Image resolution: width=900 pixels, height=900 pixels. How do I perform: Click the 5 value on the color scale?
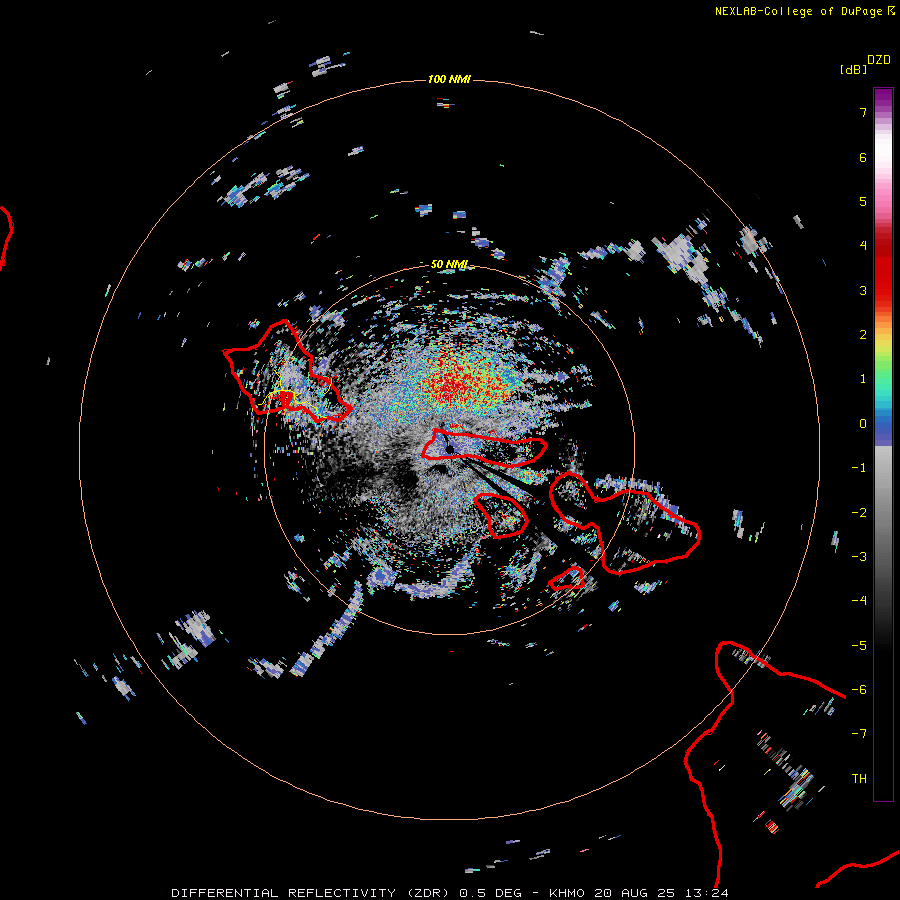tap(863, 201)
